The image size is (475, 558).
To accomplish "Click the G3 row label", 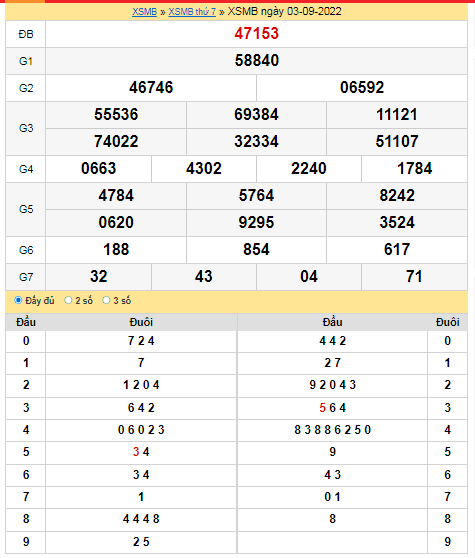I will point(26,128).
